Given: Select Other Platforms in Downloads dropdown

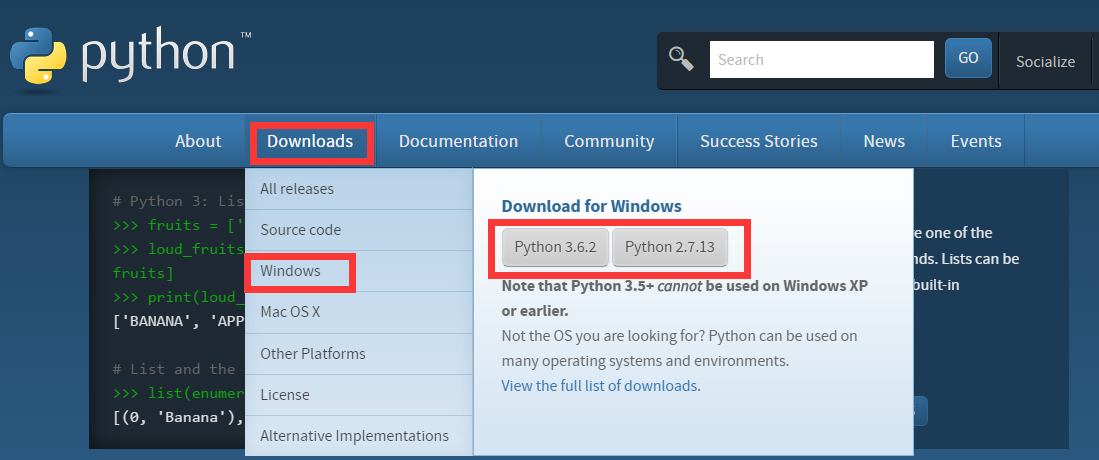Looking at the screenshot, I should pos(359,353).
